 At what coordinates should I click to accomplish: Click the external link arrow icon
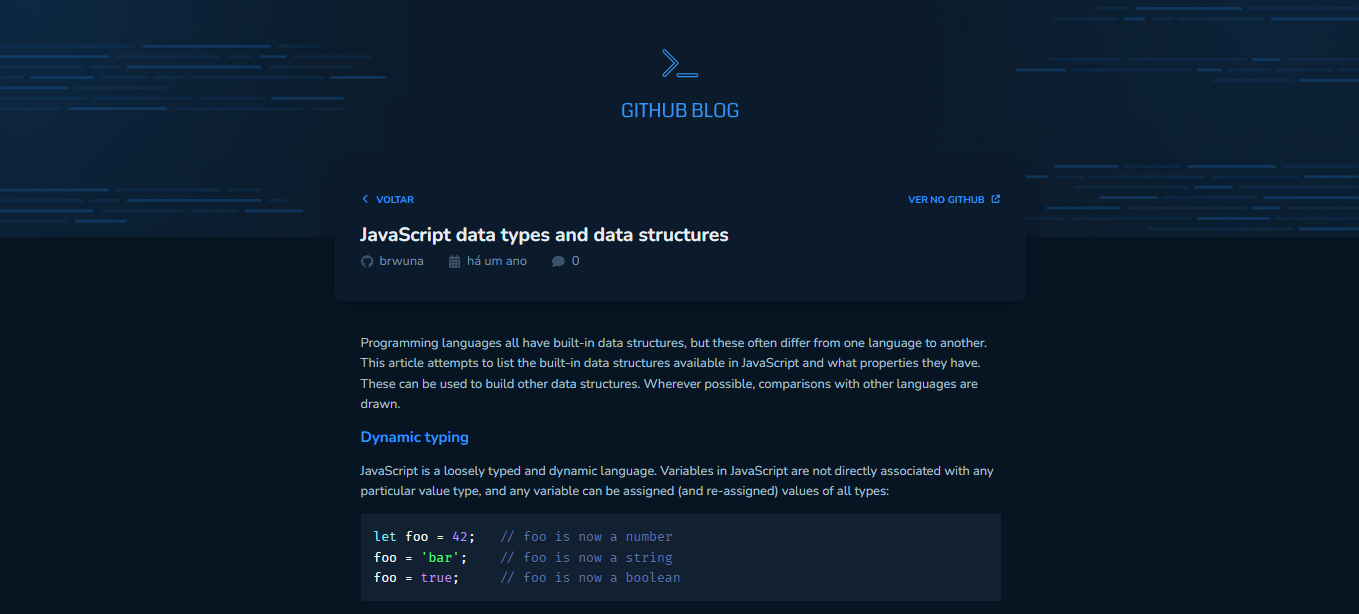995,199
